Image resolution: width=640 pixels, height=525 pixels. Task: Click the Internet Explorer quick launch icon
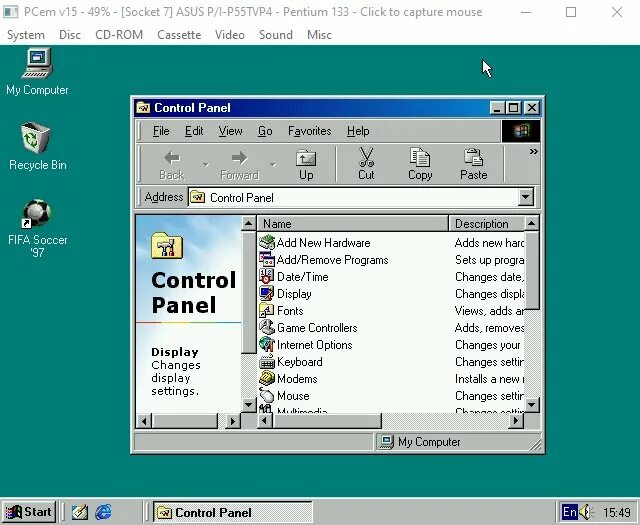pyautogui.click(x=103, y=512)
